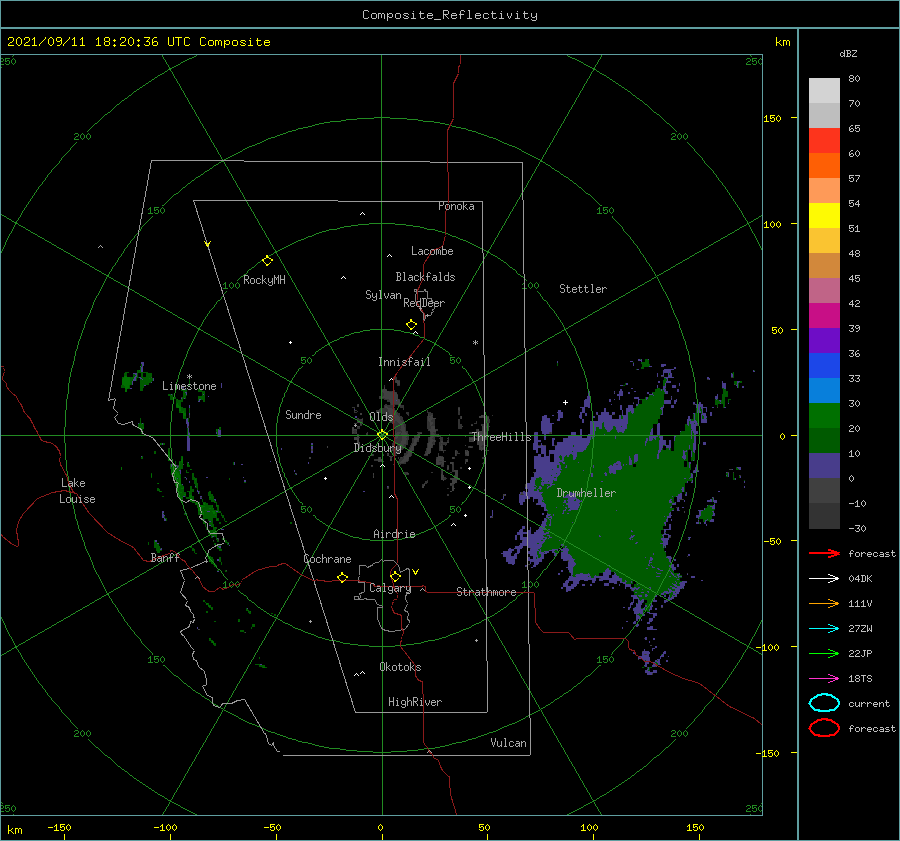Click the Banff label
Image resolution: width=900 pixels, height=841 pixels.
tap(165, 557)
